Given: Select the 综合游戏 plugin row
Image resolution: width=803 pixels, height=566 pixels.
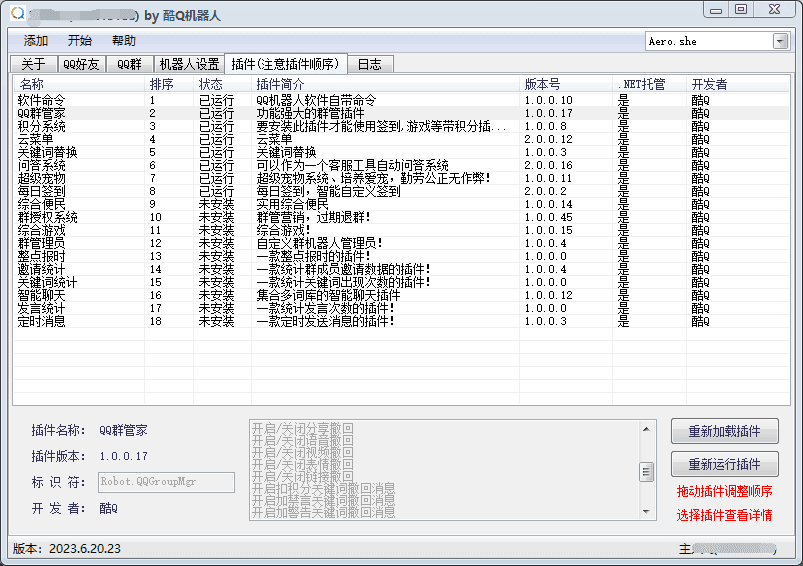Looking at the screenshot, I should point(402,230).
